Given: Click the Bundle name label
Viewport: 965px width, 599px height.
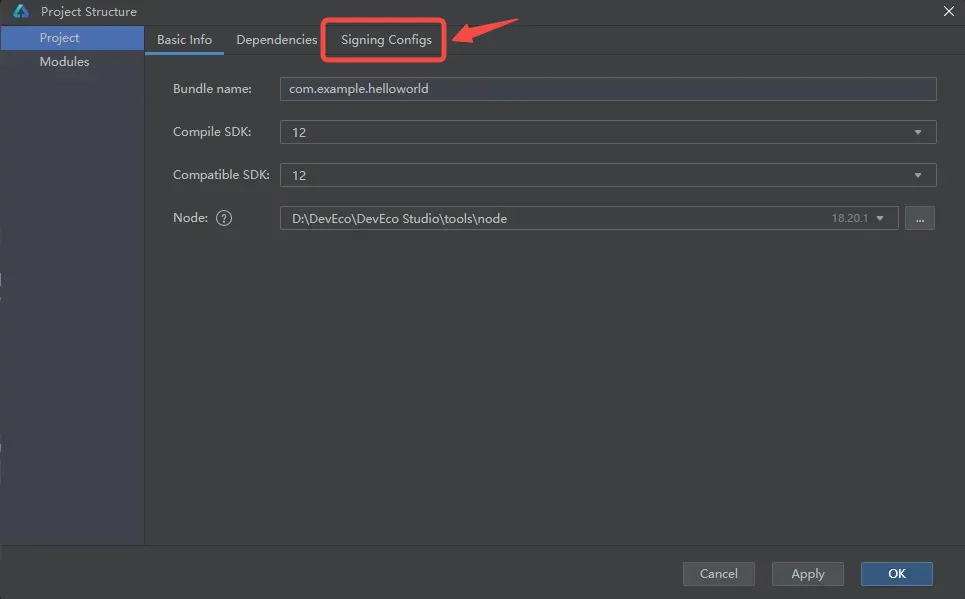Looking at the screenshot, I should pyautogui.click(x=212, y=89).
